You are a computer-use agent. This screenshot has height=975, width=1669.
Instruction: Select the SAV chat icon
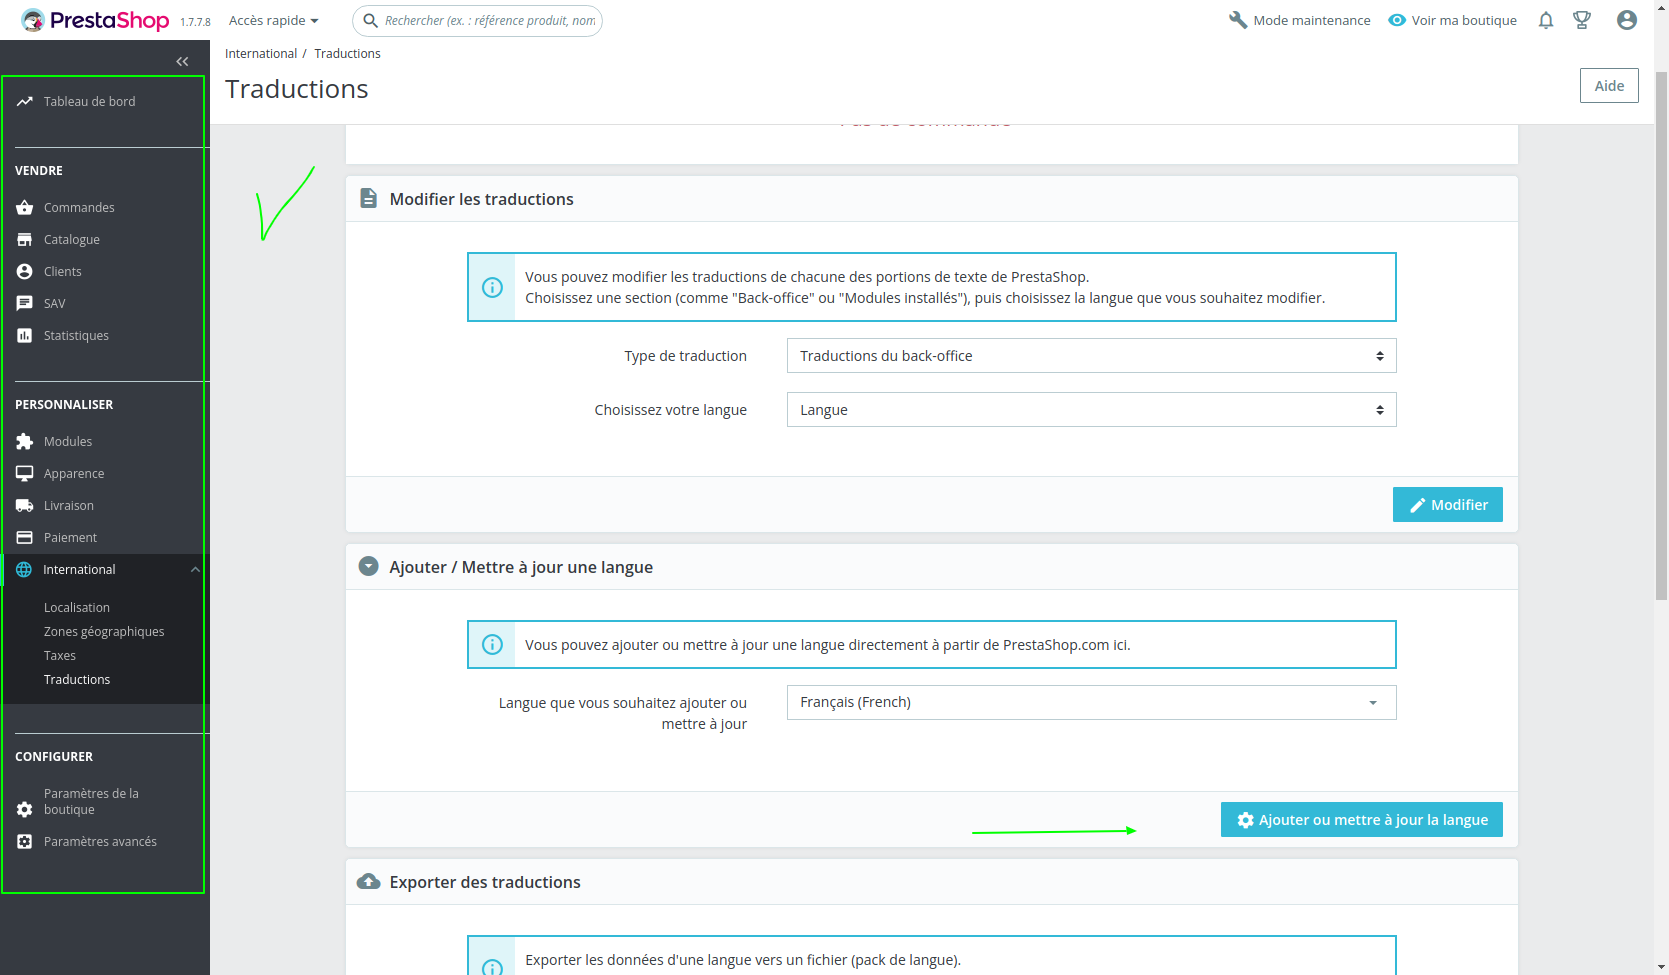24,303
